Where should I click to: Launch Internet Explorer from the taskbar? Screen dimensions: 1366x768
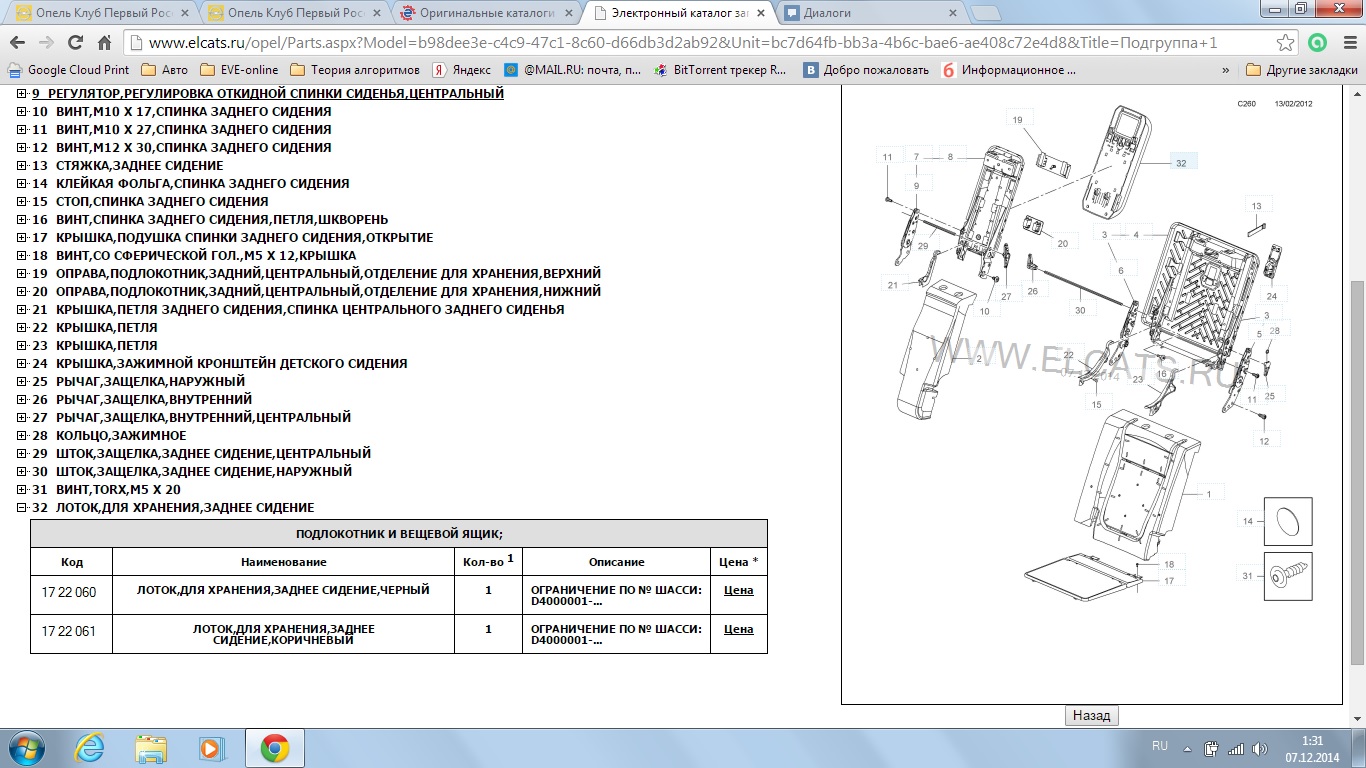[x=90, y=748]
